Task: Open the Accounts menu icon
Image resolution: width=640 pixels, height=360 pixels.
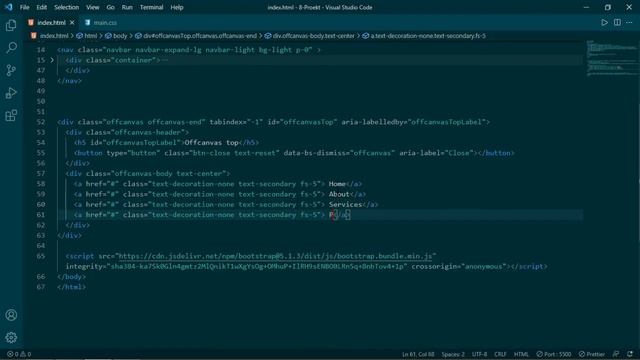Action: pos(11,315)
